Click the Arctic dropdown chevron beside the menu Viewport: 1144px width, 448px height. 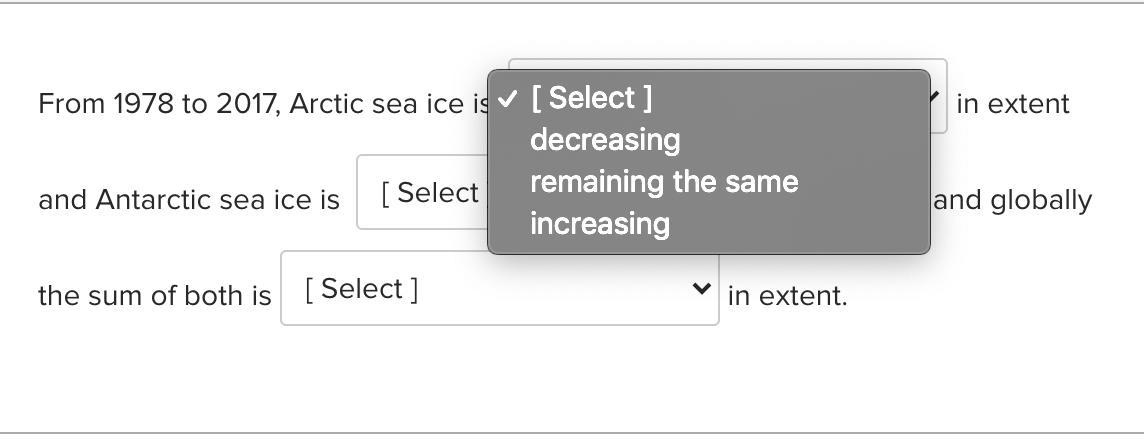coord(937,98)
